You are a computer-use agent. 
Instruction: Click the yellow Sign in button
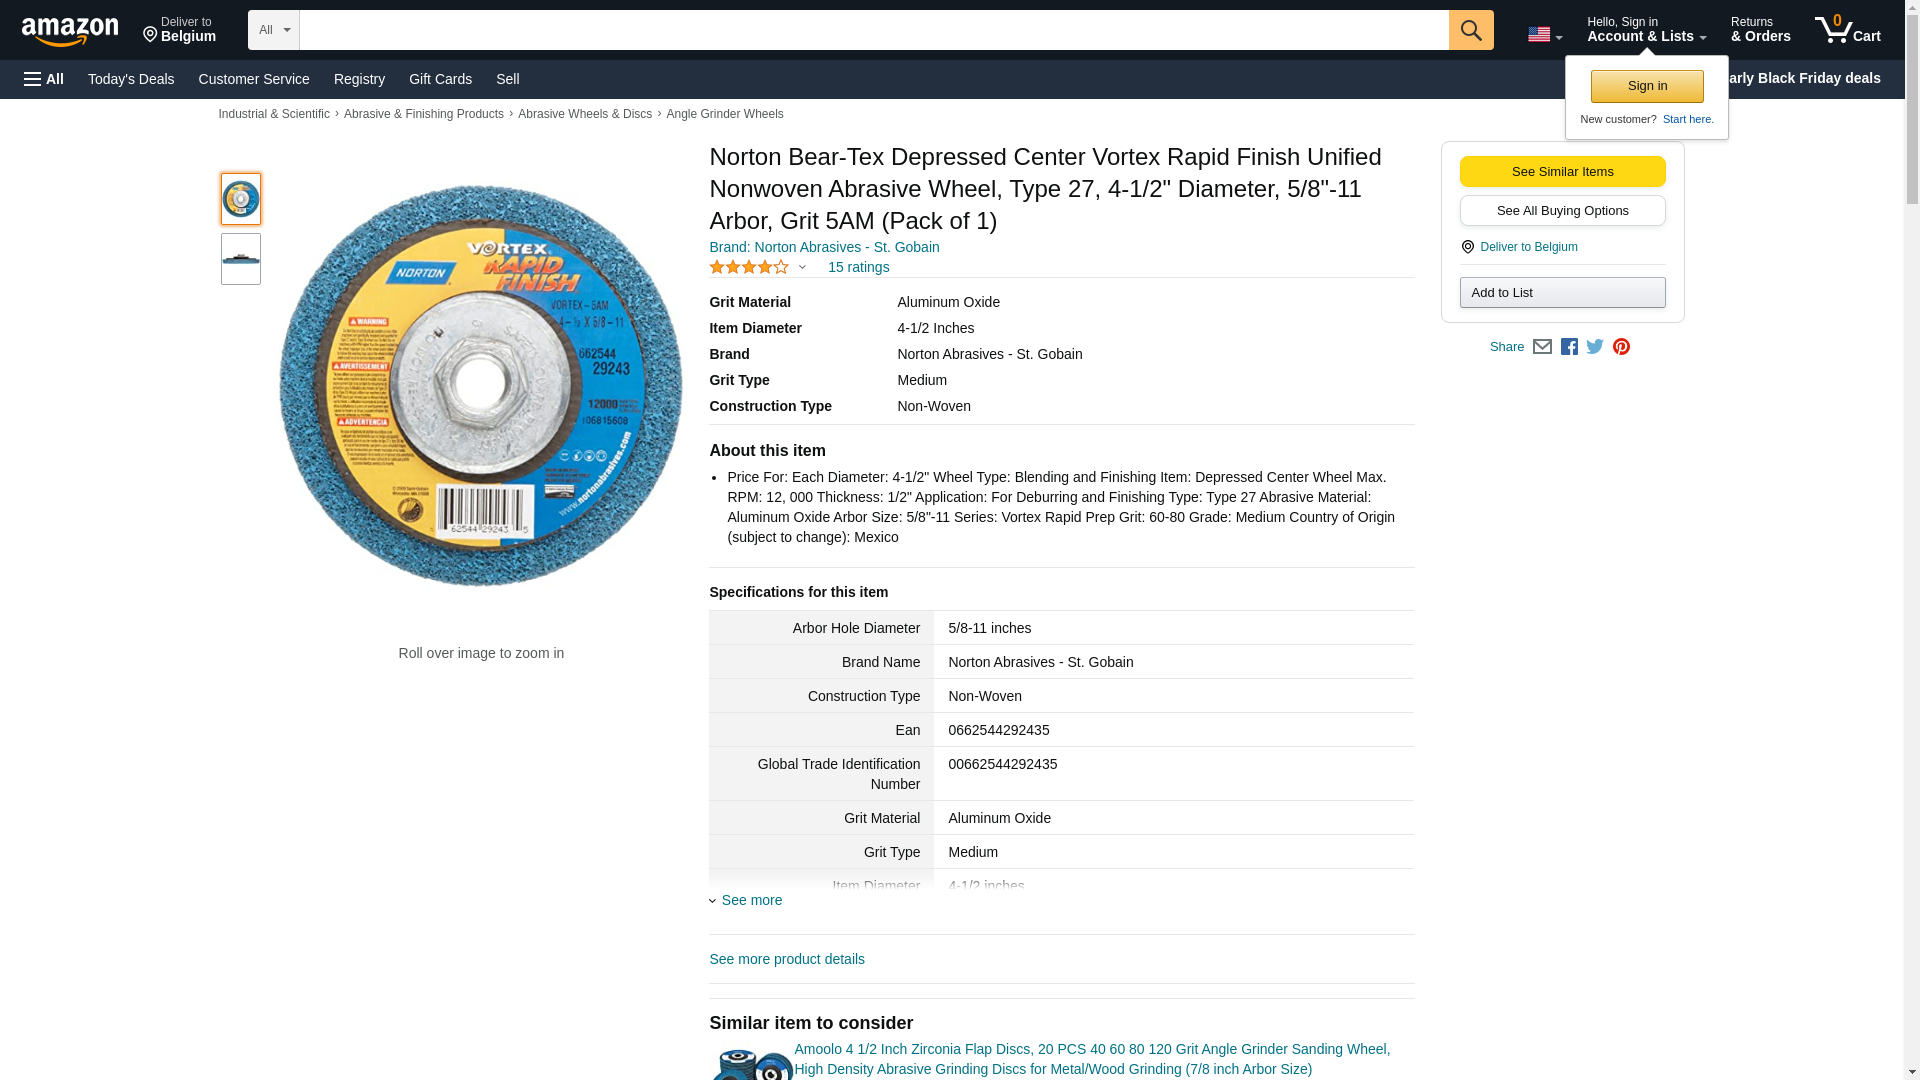click(1646, 86)
